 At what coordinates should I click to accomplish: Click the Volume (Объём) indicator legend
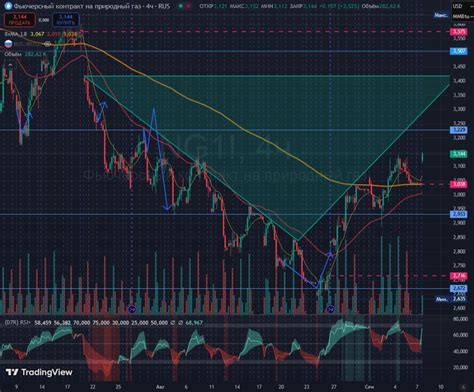[x=13, y=54]
